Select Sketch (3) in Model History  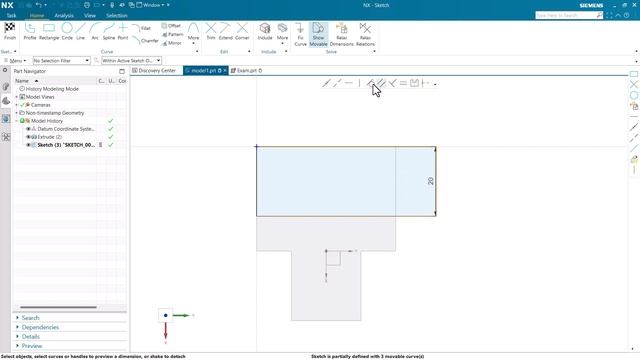65,145
